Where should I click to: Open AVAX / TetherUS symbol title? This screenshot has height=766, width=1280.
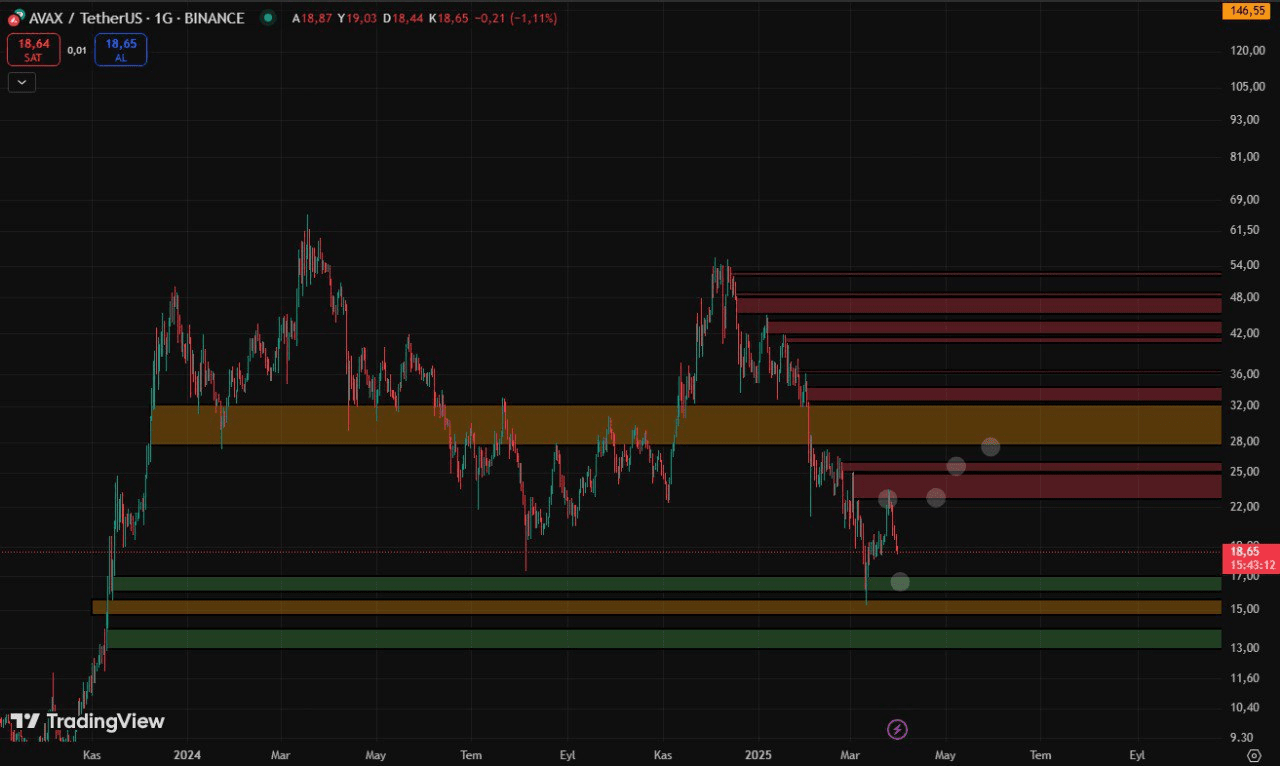136,18
